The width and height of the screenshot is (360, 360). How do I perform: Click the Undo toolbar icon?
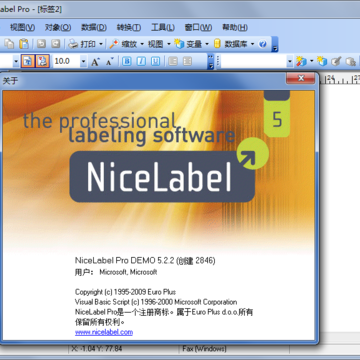(x=41, y=44)
